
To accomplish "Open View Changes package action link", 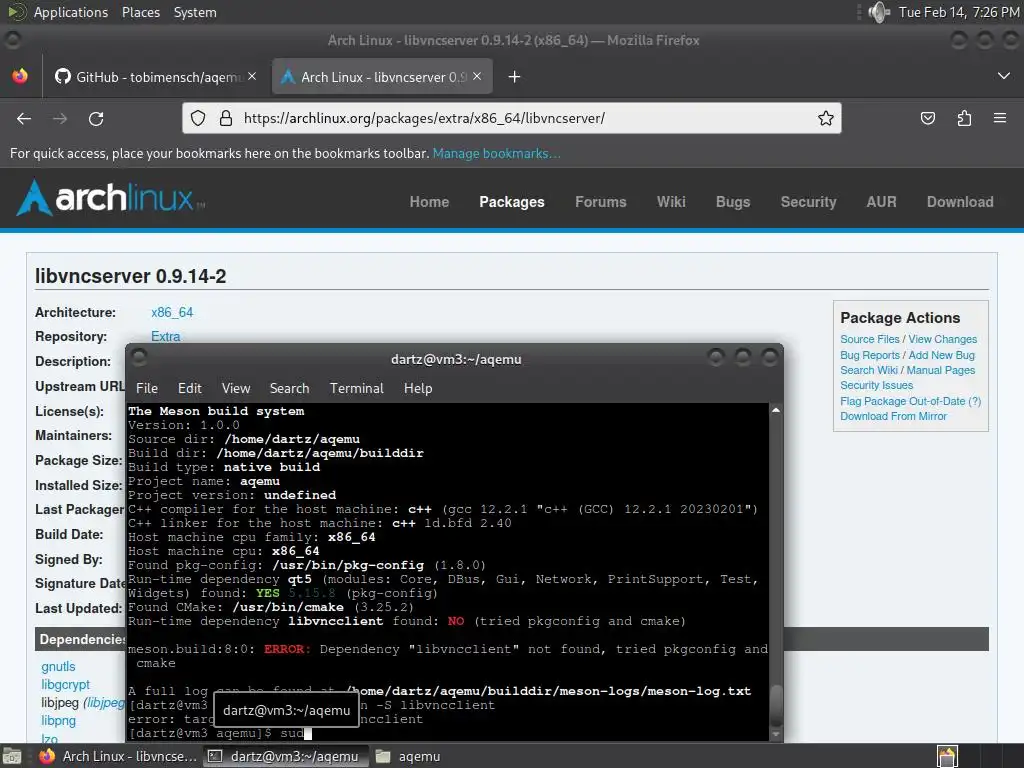I will coord(942,339).
